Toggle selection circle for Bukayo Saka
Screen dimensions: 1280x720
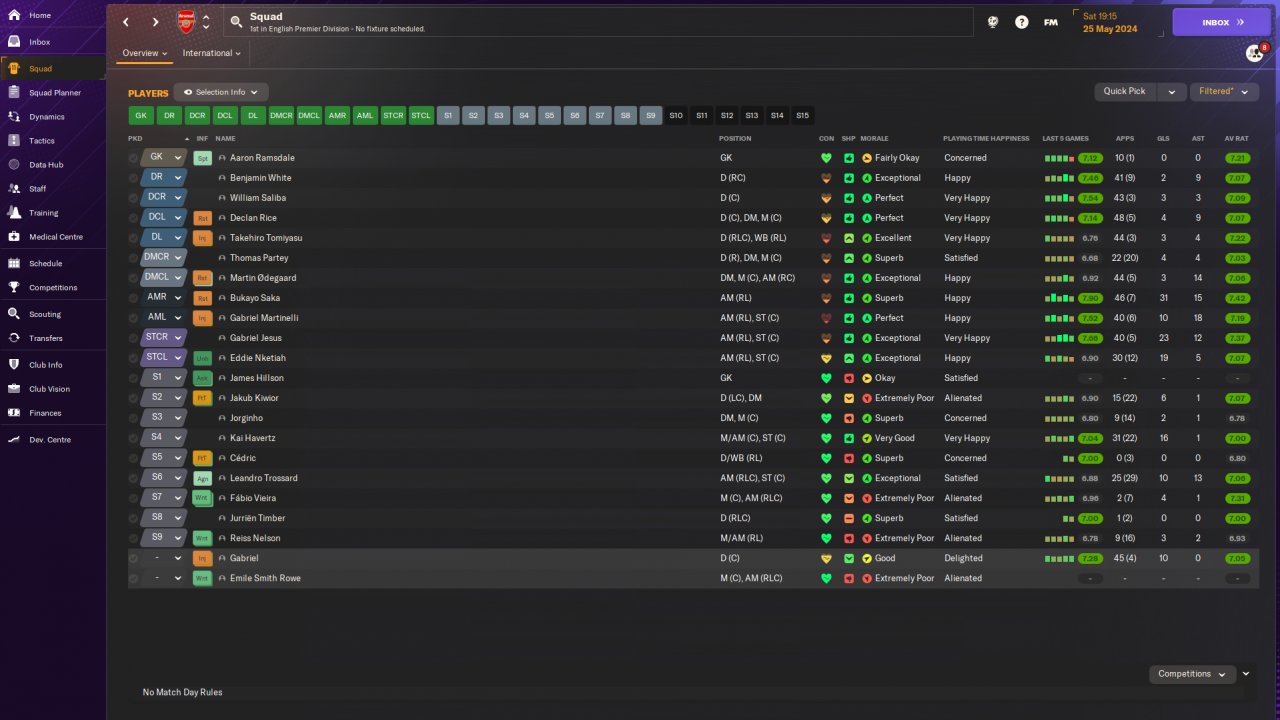click(x=133, y=298)
